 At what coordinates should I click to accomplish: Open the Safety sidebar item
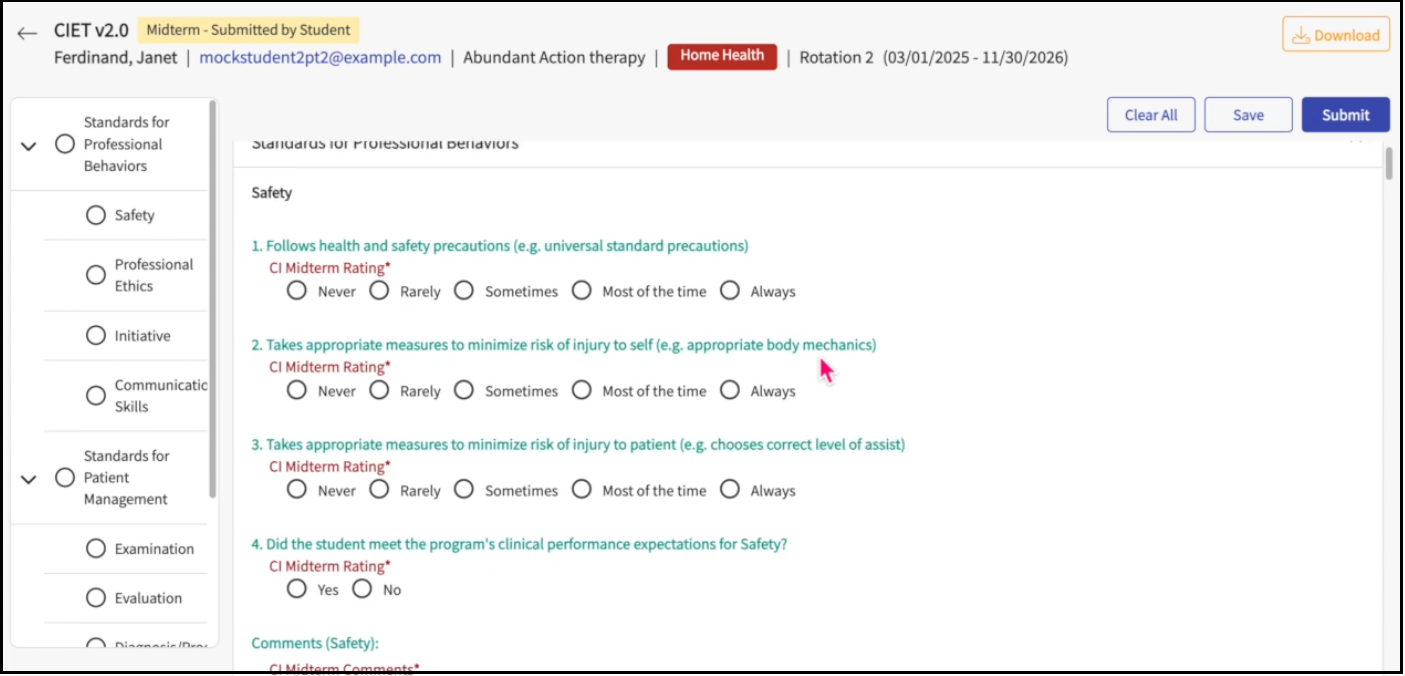click(x=134, y=215)
